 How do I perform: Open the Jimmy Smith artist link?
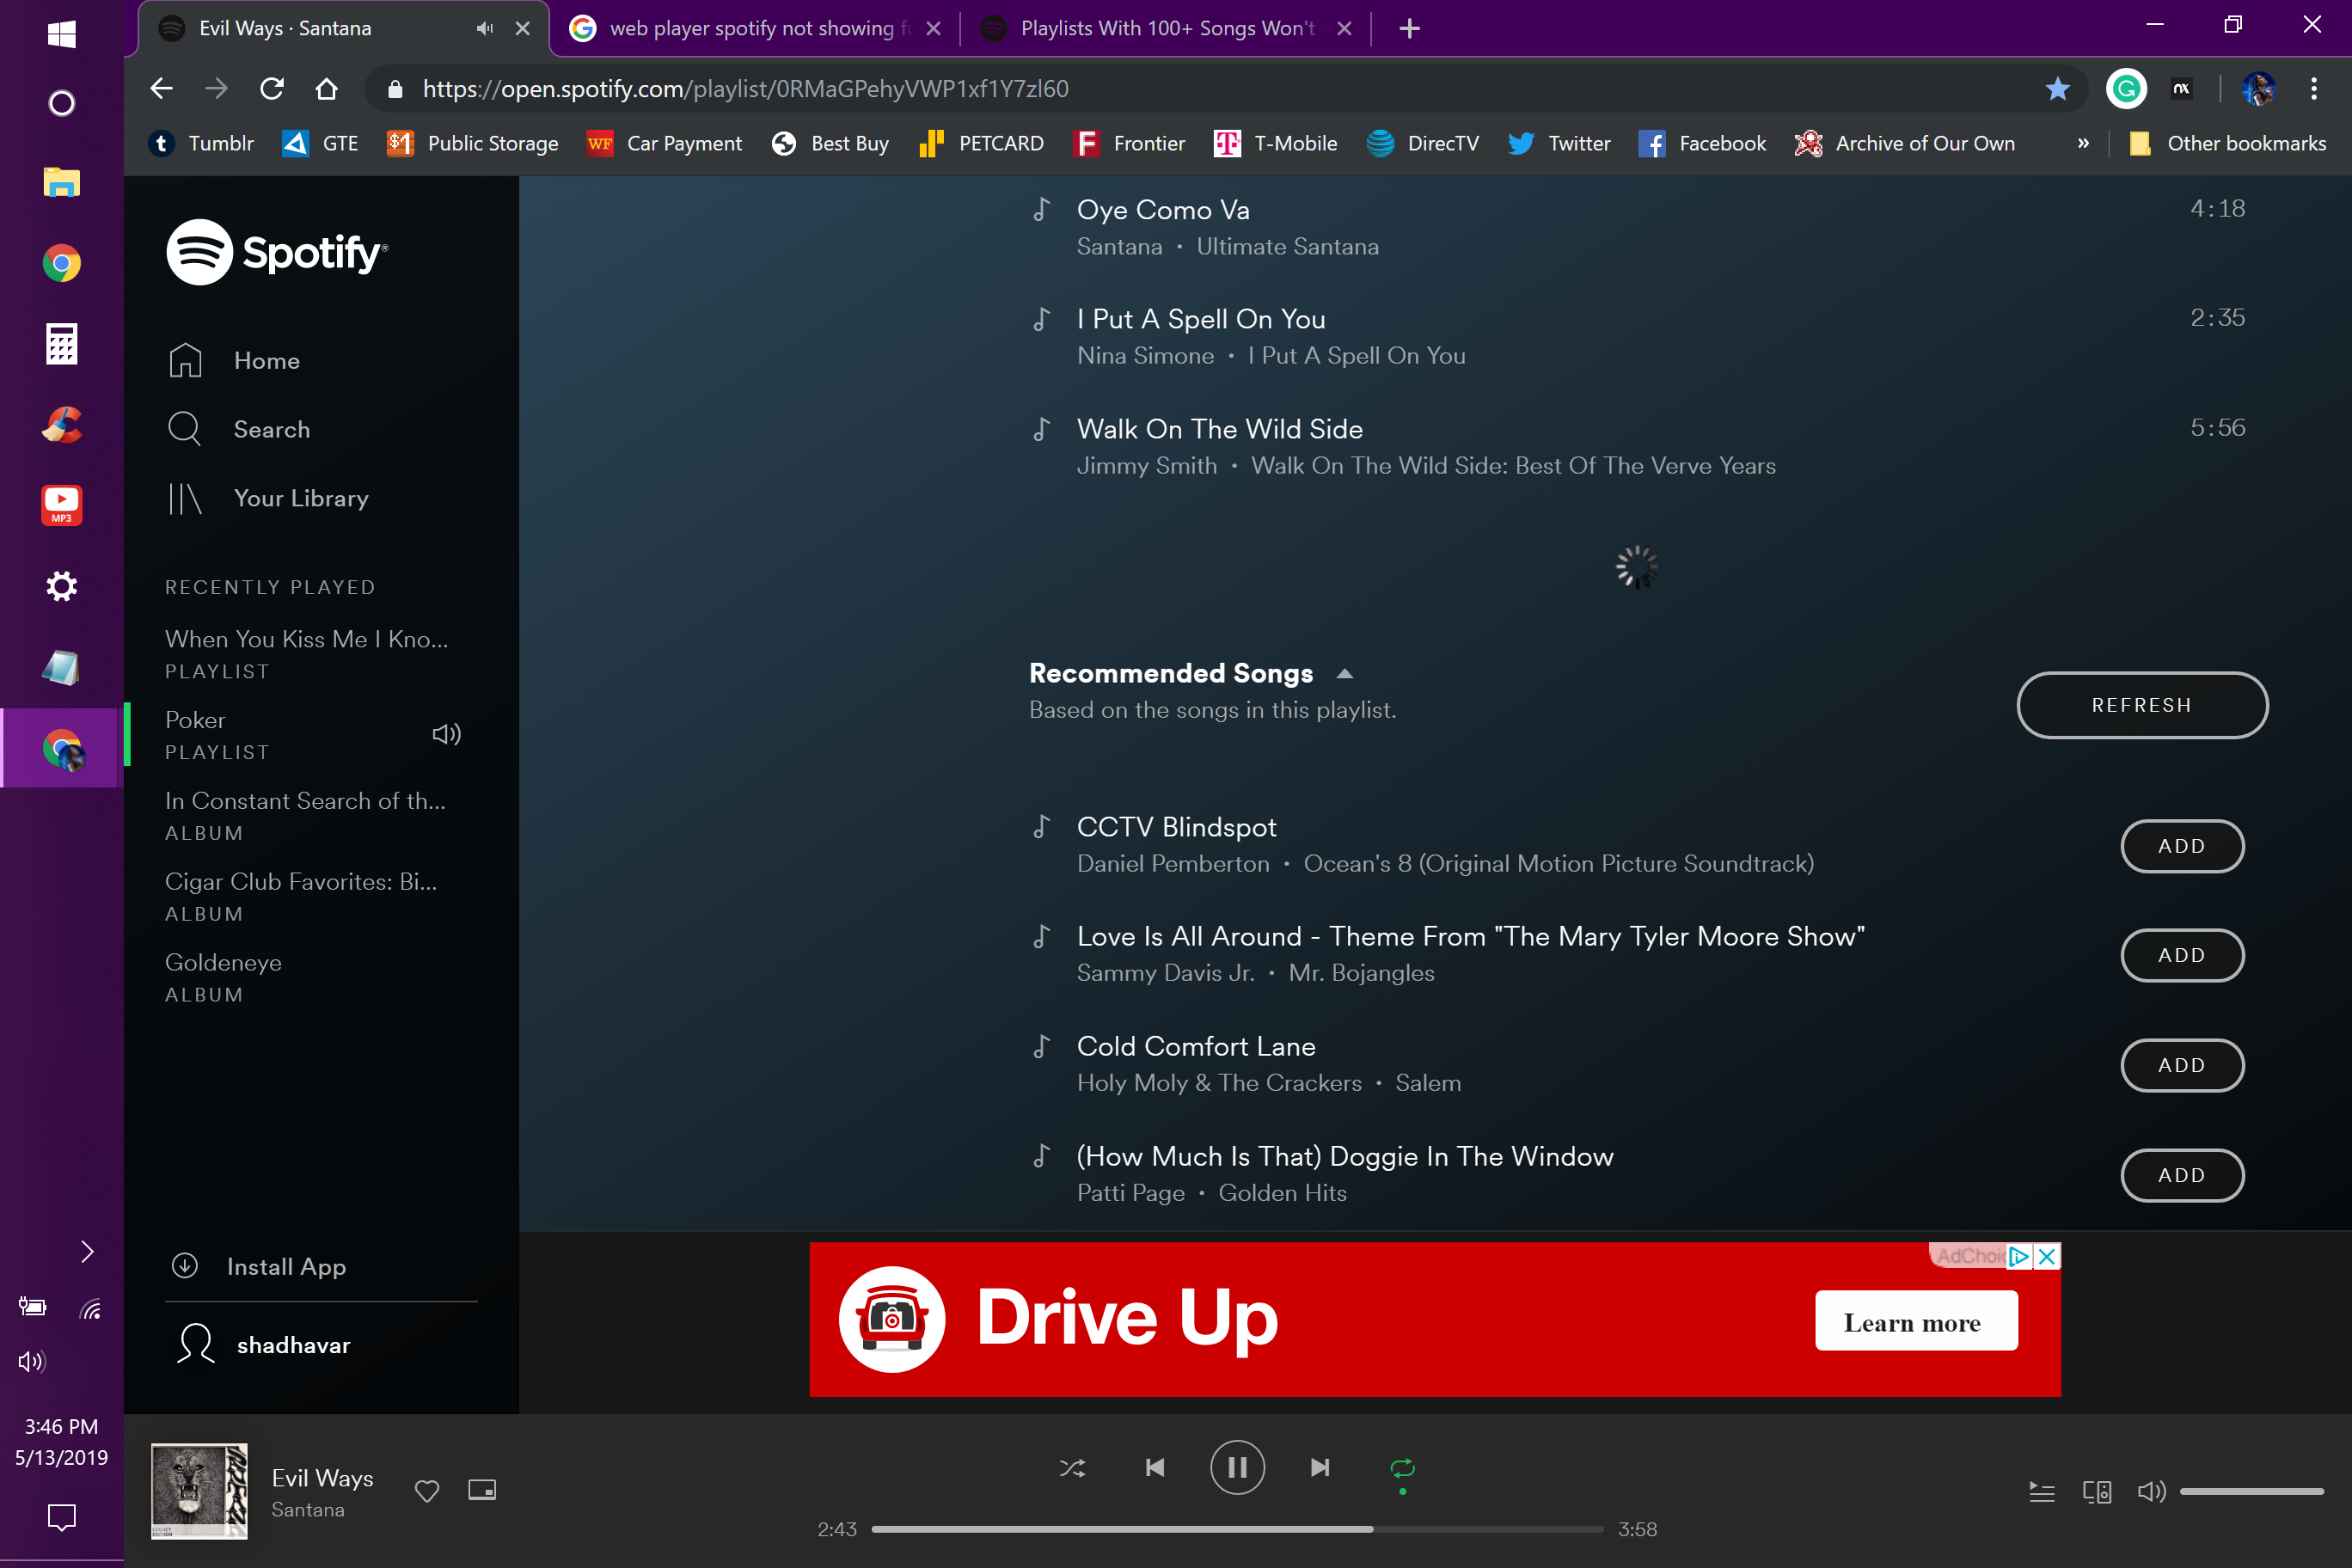pos(1147,466)
